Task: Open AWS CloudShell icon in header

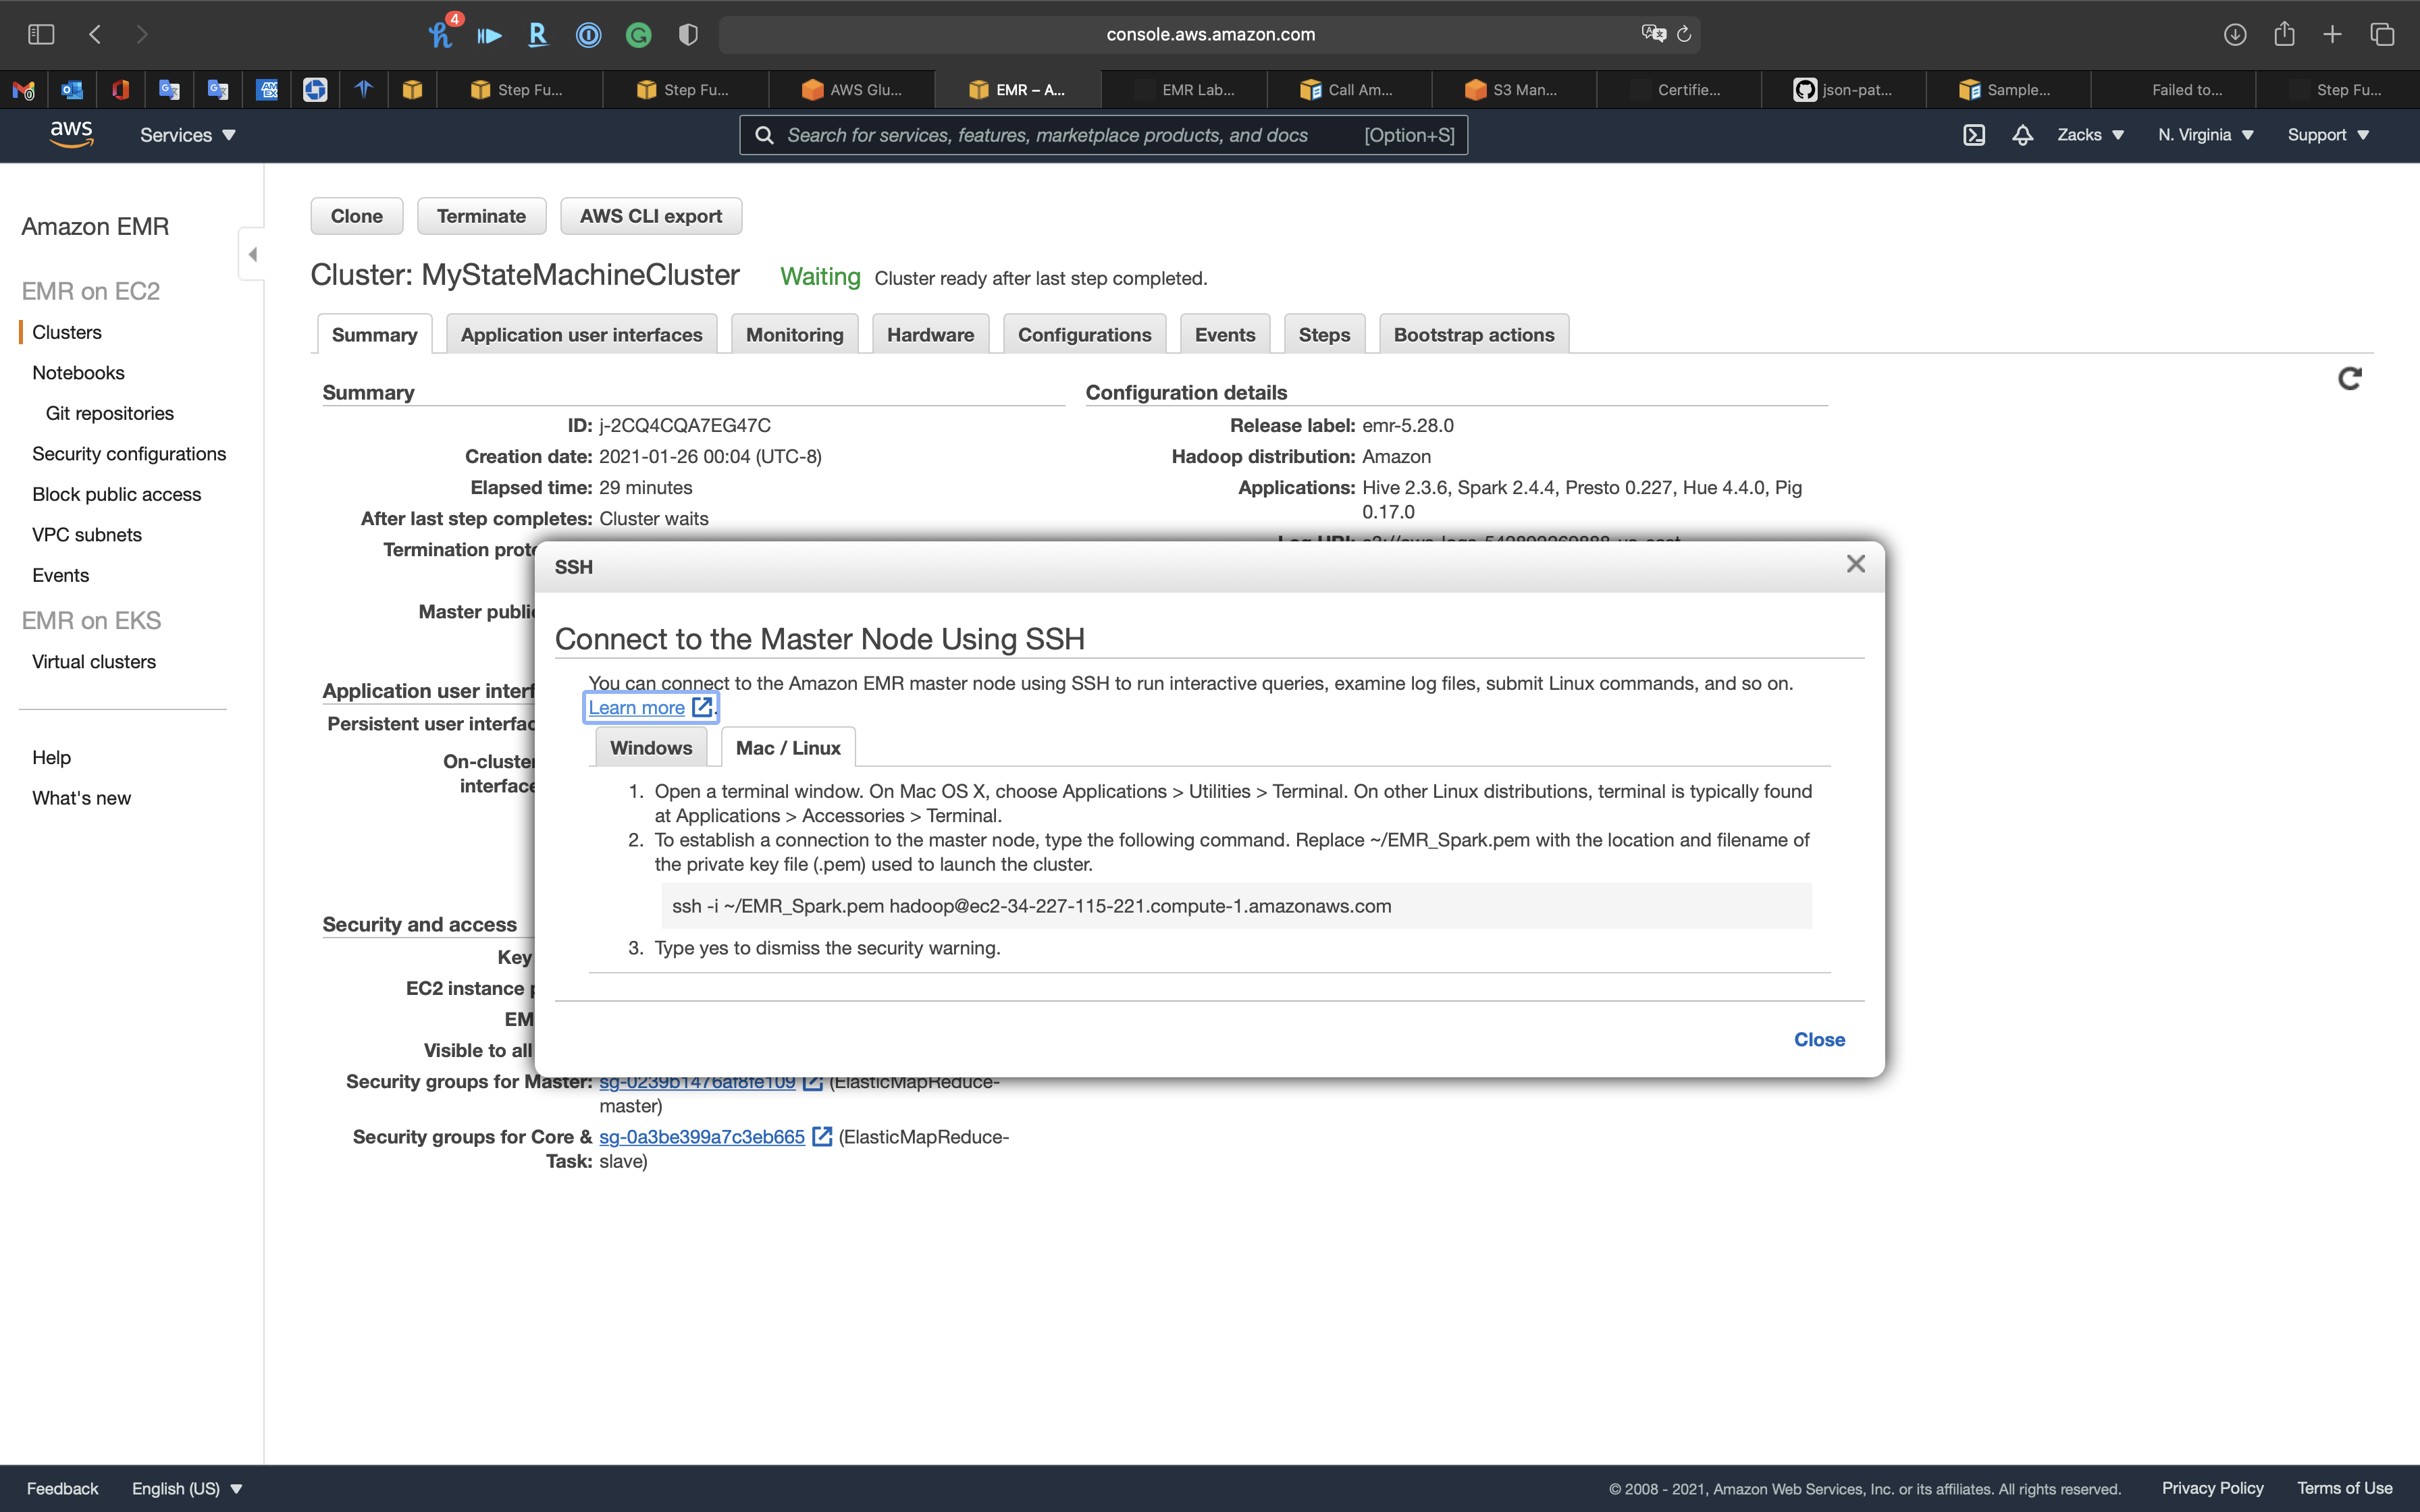Action: (x=1973, y=135)
